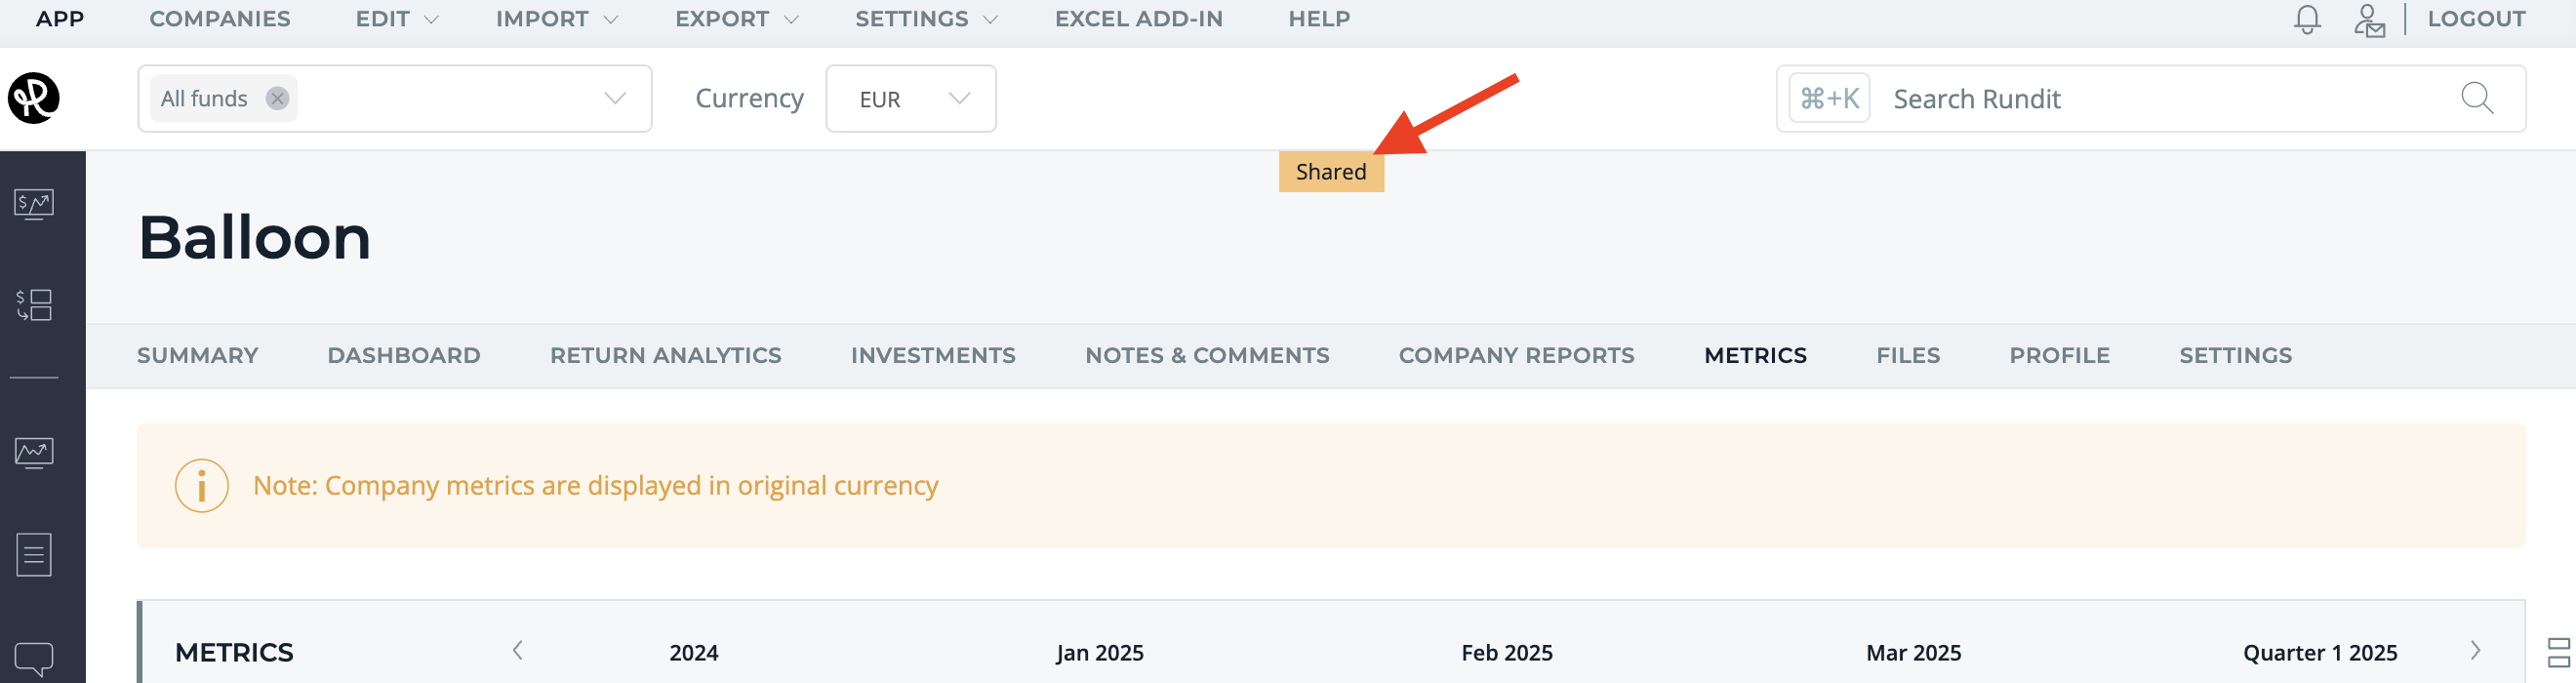Open the document sidebar icon

(x=34, y=555)
